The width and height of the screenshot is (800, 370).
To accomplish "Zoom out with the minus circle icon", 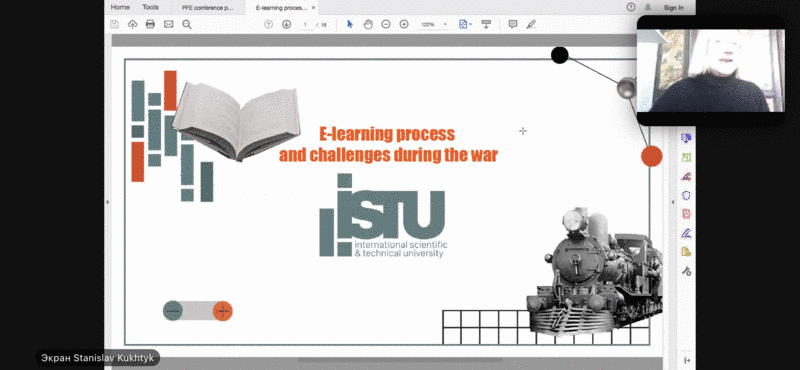I will click(386, 24).
